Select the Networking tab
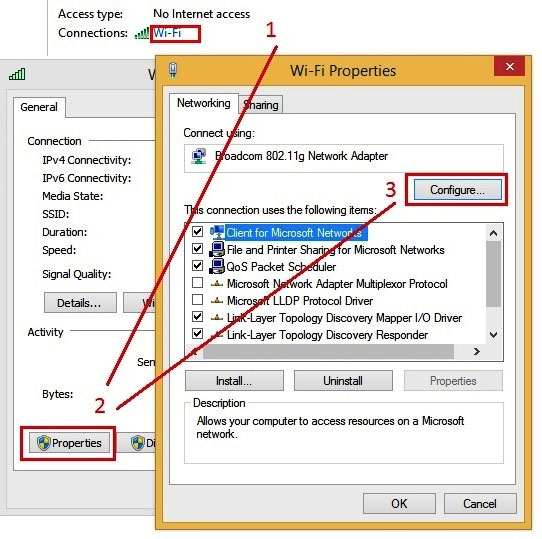The width and height of the screenshot is (542, 539). tap(204, 103)
